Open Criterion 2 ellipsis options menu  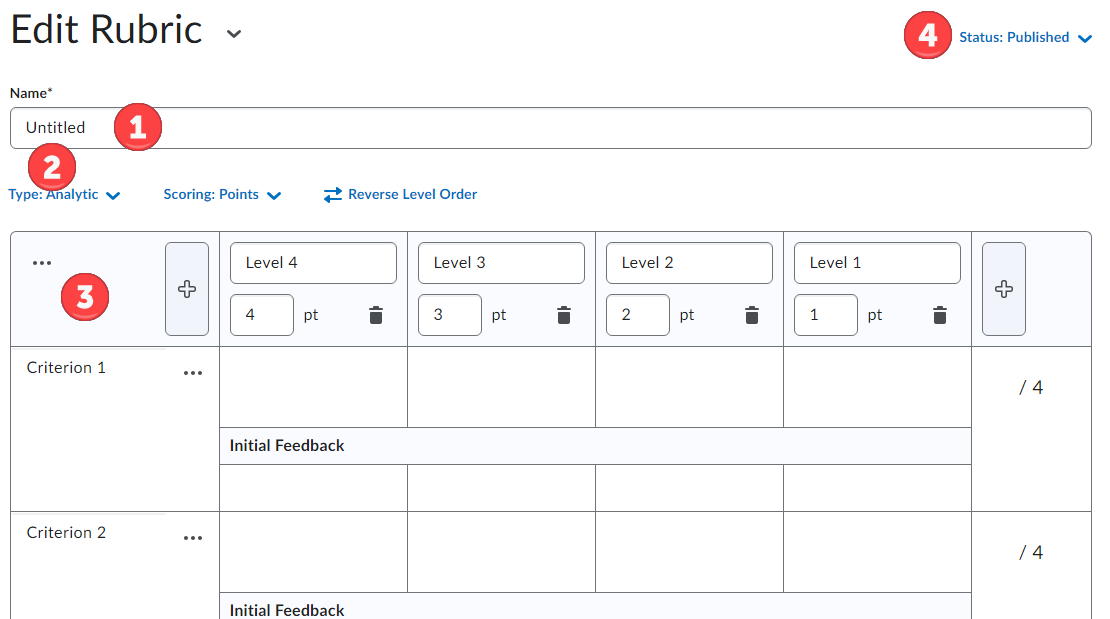tap(193, 538)
